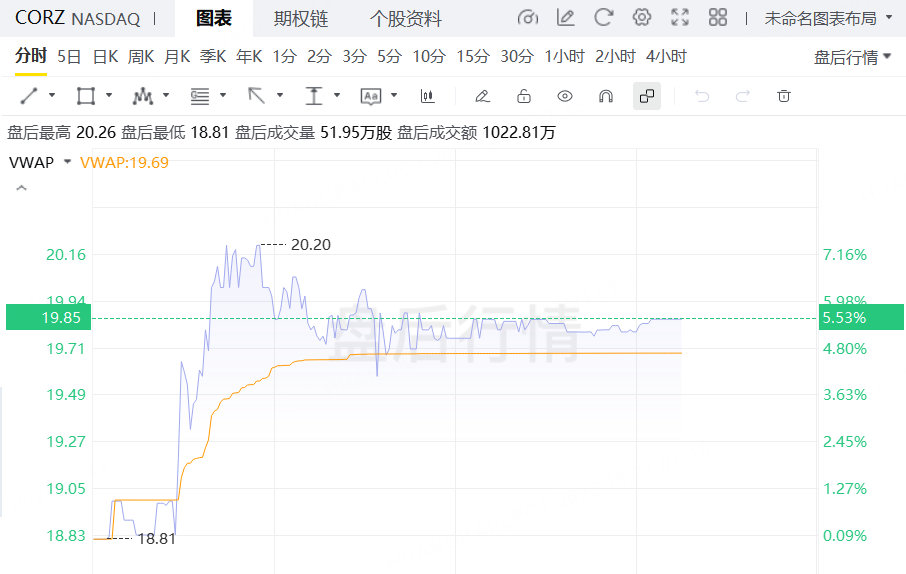Open 未命名图表布局 layout dropdown
906x574 pixels.
[x=827, y=18]
